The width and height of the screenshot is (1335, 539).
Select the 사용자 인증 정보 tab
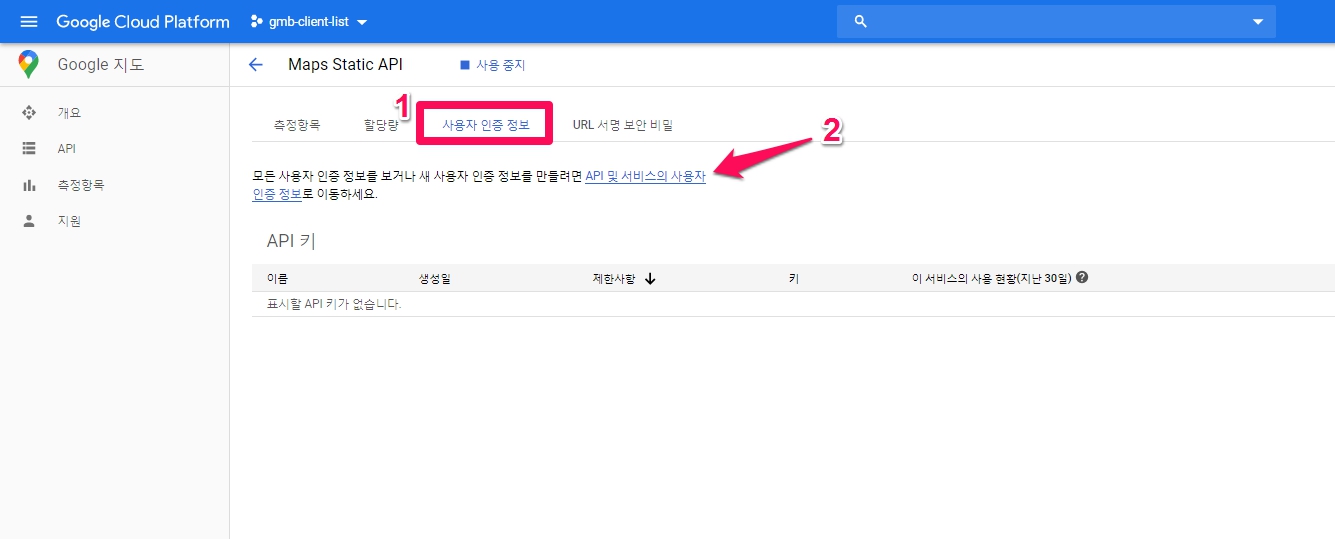(485, 125)
